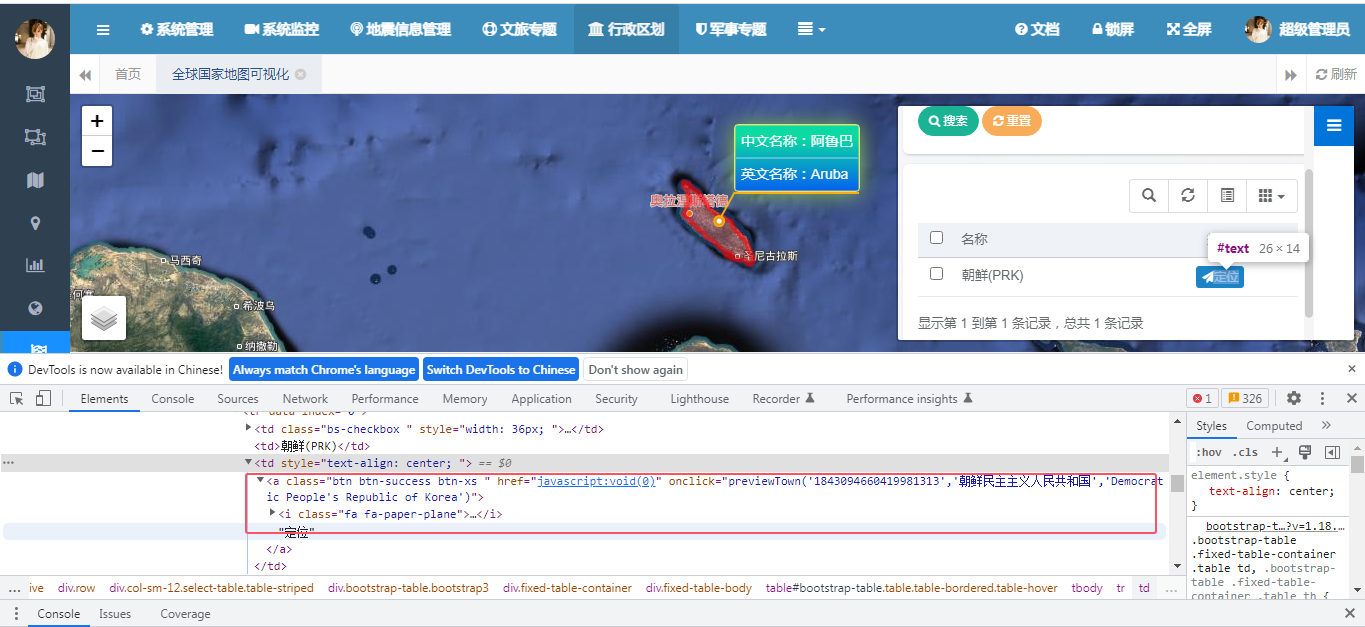This screenshot has height=627, width=1365.
Task: Check the select-all header checkbox
Action: coord(937,238)
